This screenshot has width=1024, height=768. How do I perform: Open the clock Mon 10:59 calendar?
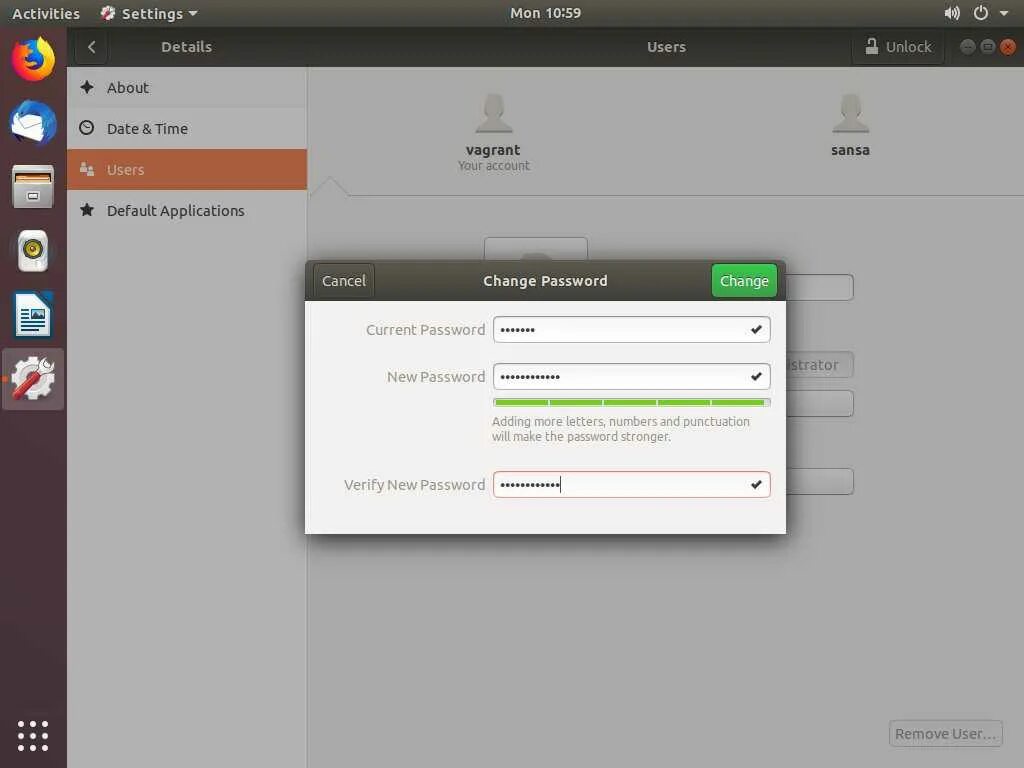(x=545, y=13)
